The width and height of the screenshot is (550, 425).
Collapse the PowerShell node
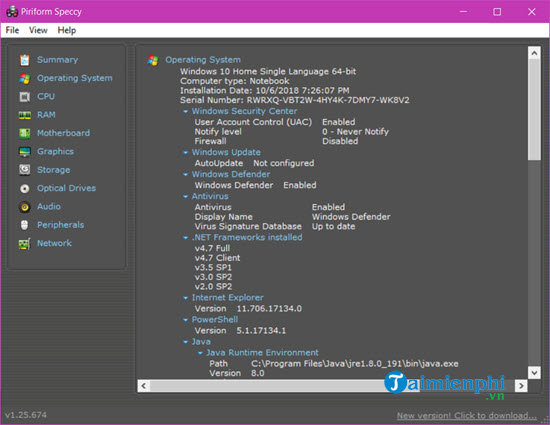(x=186, y=320)
